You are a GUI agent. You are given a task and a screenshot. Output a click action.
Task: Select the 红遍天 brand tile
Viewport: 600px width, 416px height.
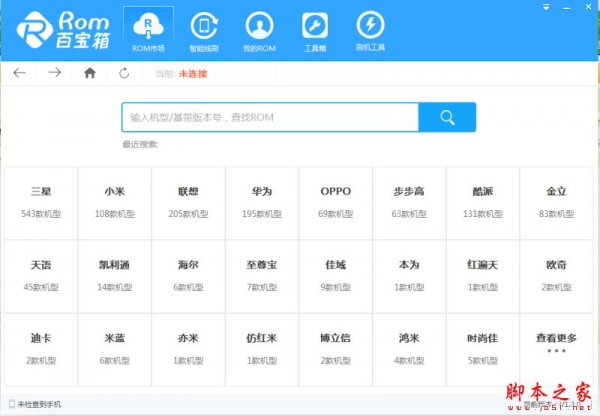(483, 276)
